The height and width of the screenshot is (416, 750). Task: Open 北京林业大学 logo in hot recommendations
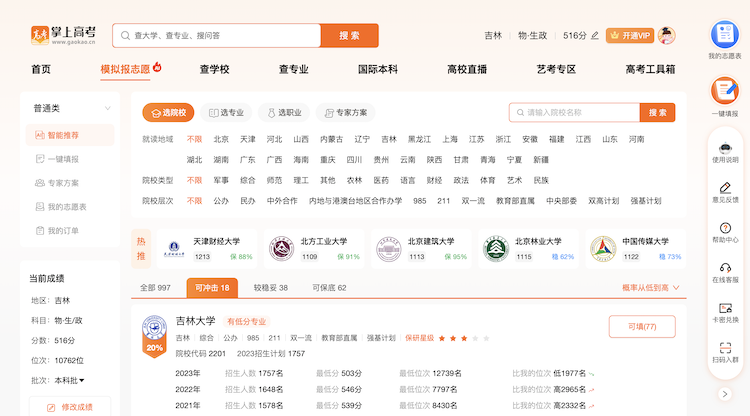coord(496,249)
